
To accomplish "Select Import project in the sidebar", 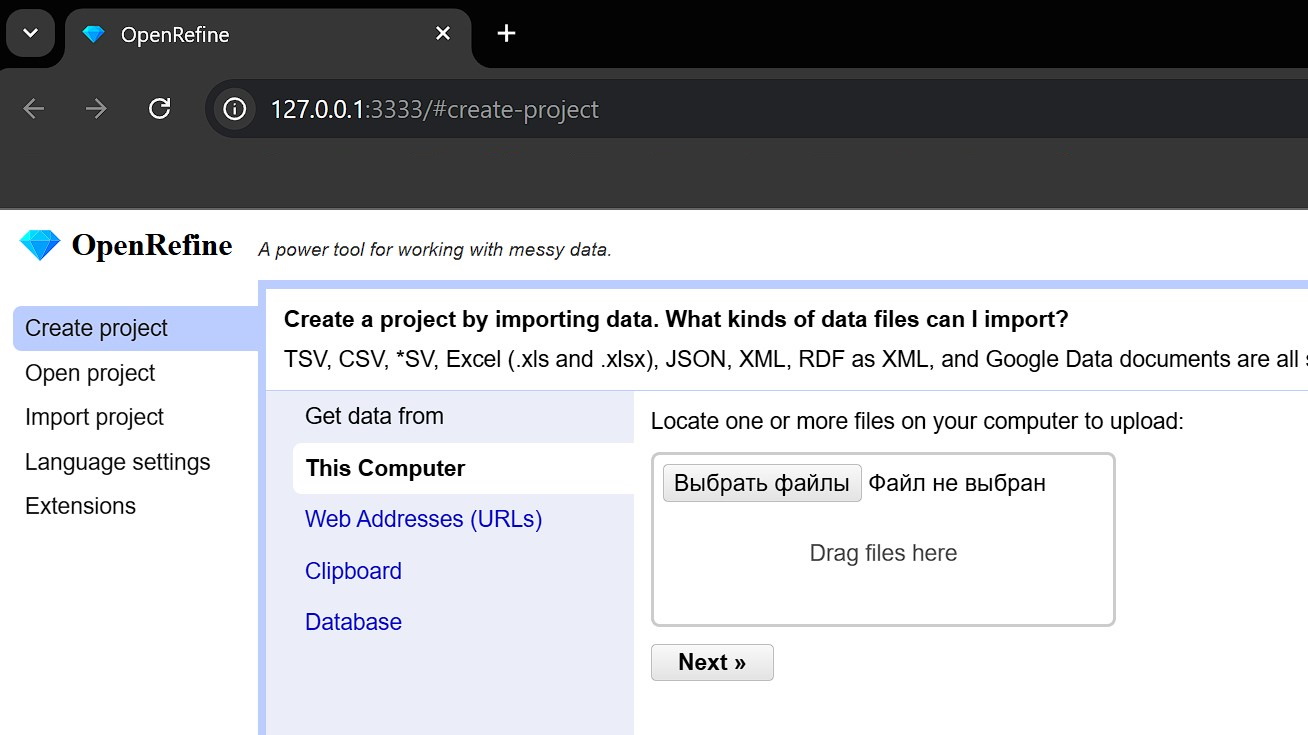I will (x=94, y=417).
